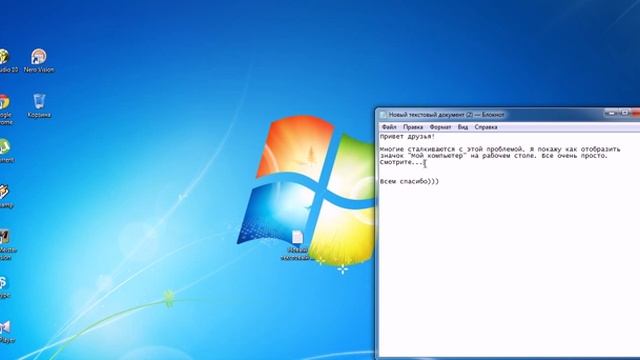Place cursor in 'Привет друзья!' line

[407, 137]
